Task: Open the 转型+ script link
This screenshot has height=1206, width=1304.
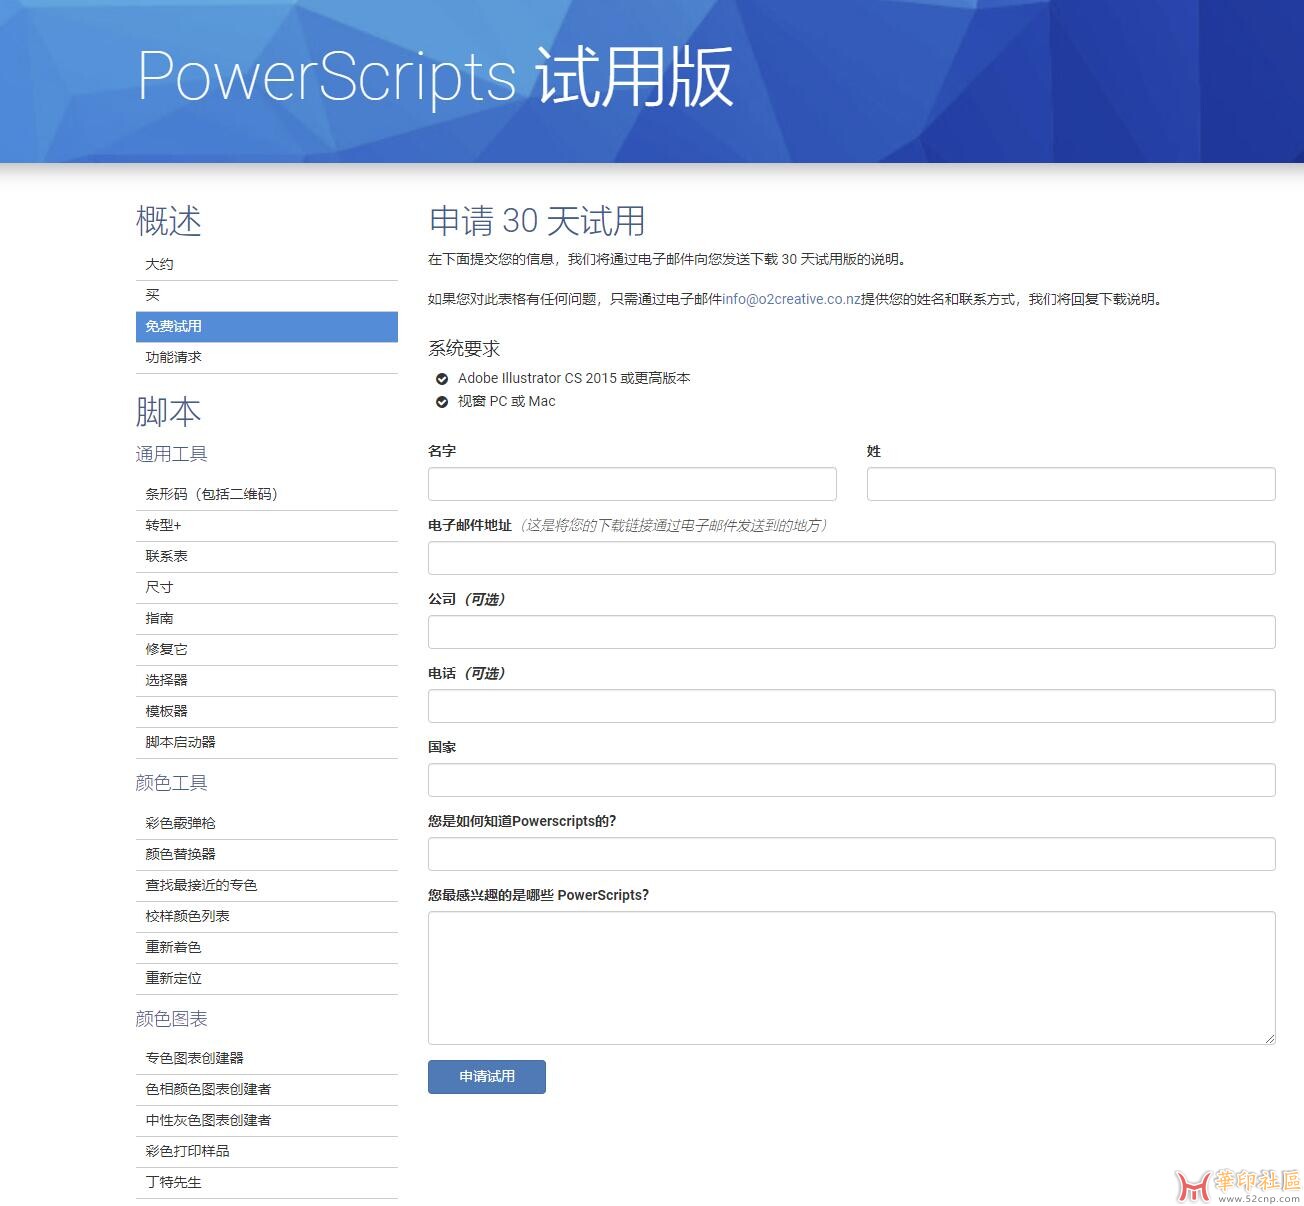Action: click(x=266, y=525)
